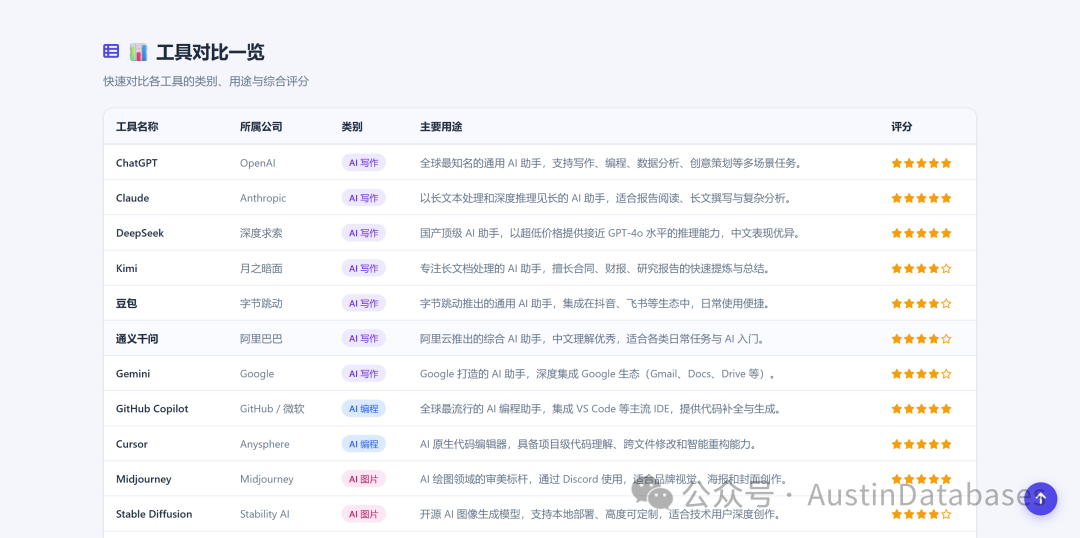The image size is (1080, 538).
Task: Select the Stable Diffusion tool name
Action: 154,514
